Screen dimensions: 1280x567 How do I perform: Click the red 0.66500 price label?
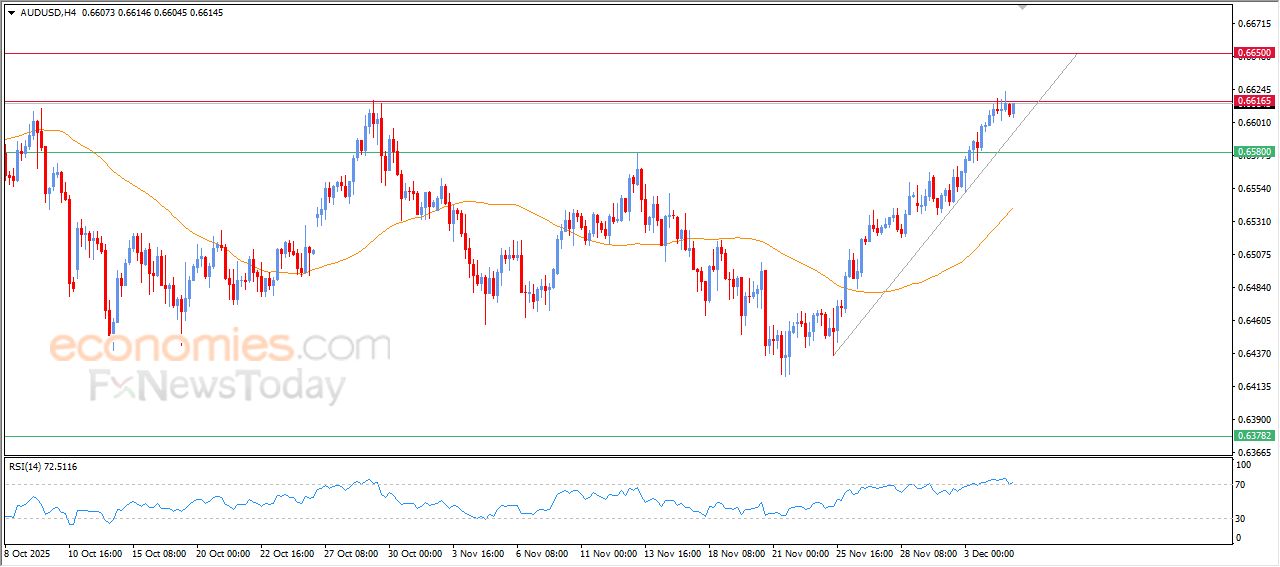pyautogui.click(x=1253, y=52)
